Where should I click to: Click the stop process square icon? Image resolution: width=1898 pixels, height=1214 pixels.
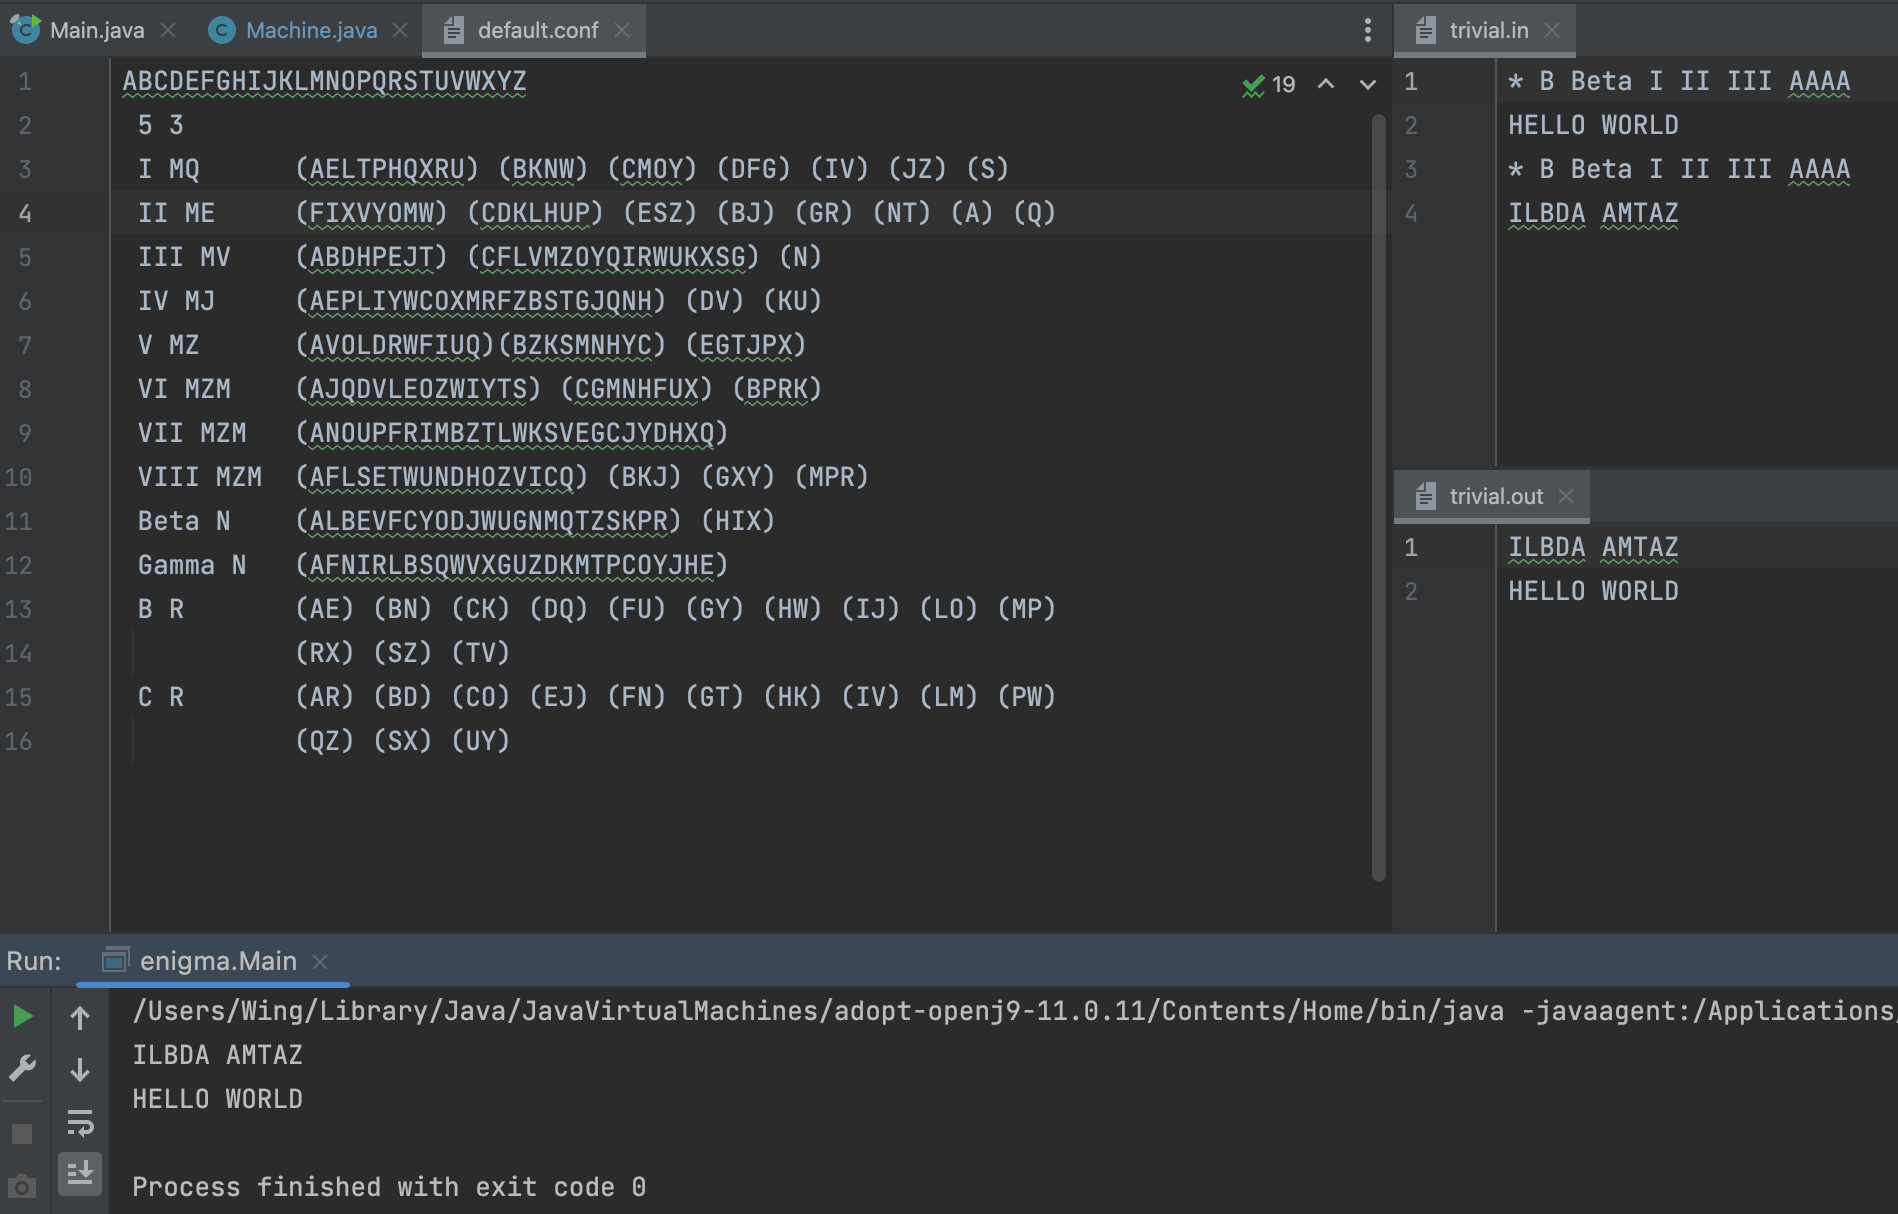22,1134
